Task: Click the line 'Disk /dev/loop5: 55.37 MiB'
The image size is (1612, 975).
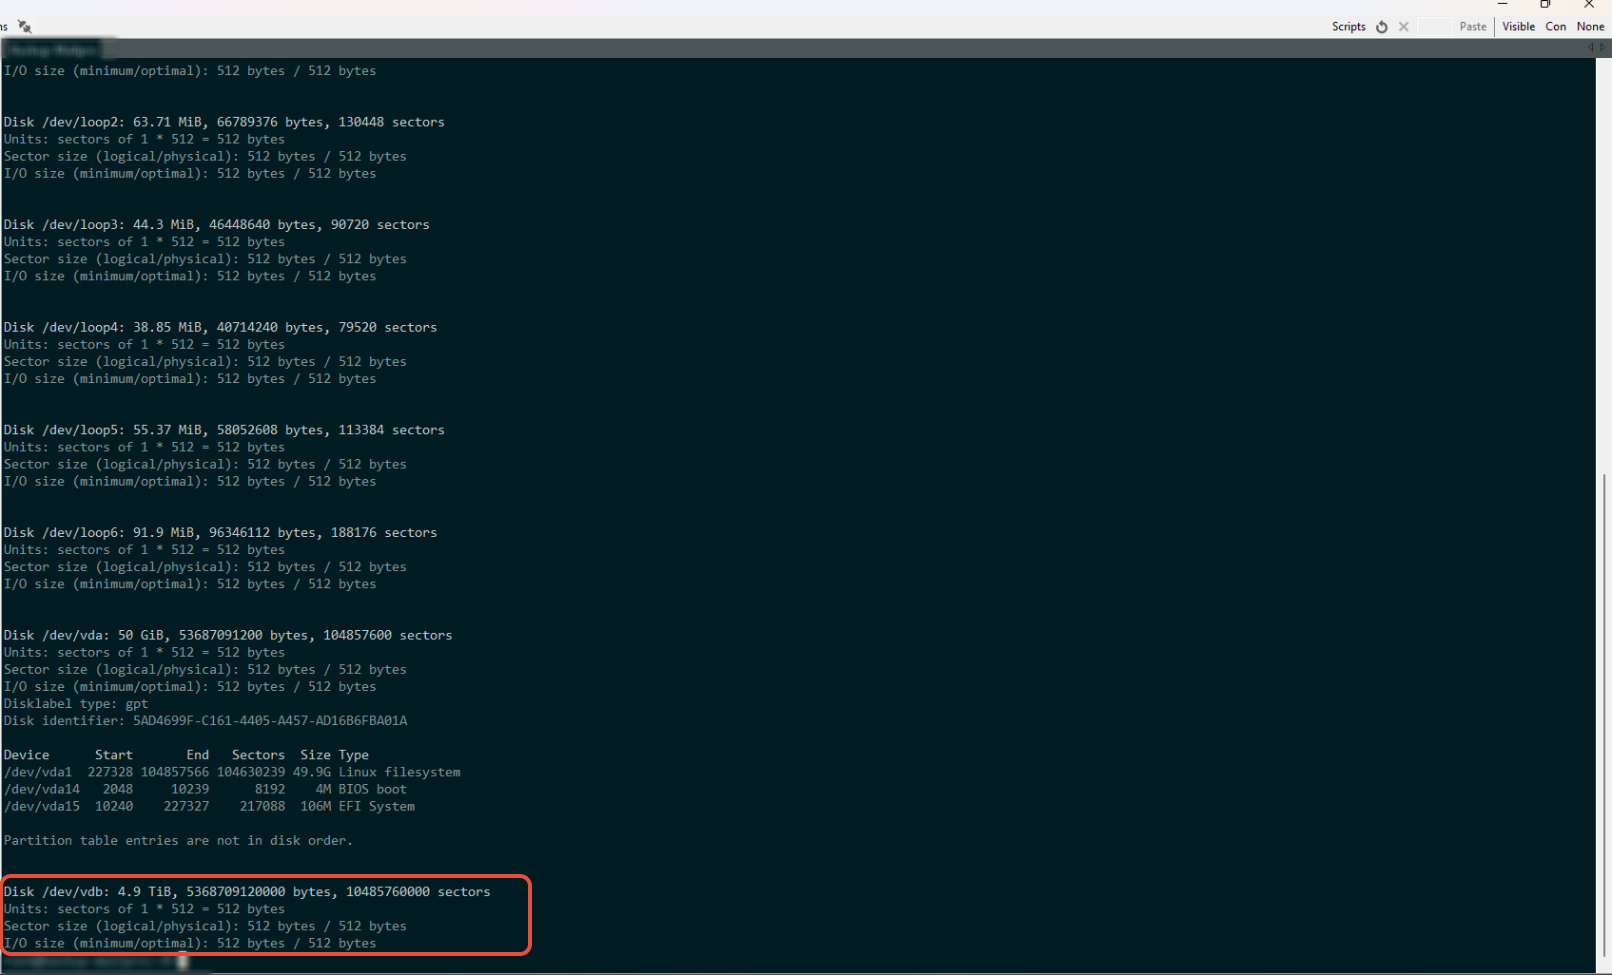Action: point(224,430)
